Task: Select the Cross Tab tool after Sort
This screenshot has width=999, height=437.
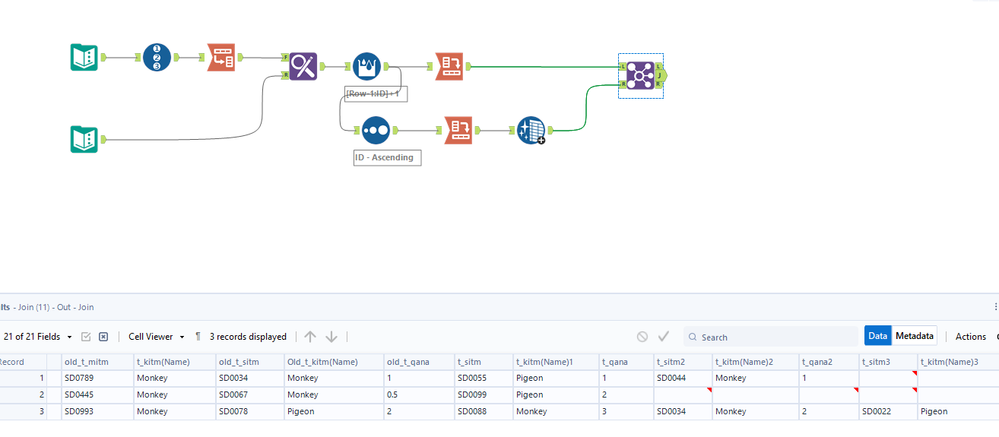Action: point(458,130)
